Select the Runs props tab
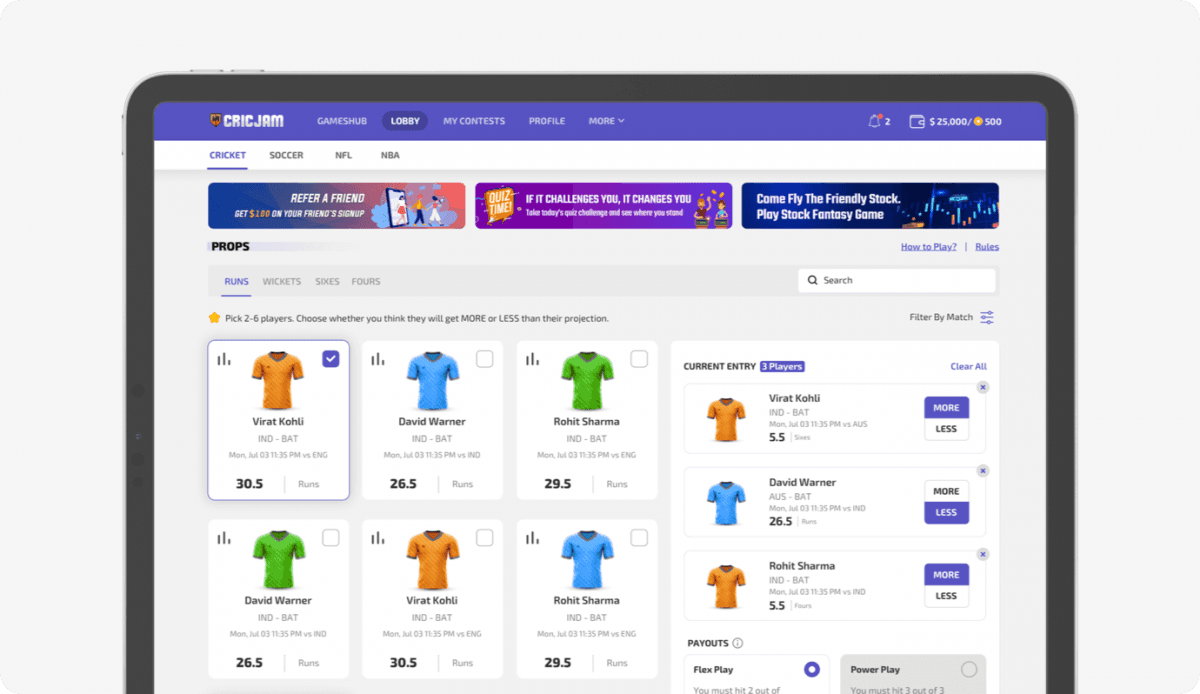The height and width of the screenshot is (694, 1200). pyautogui.click(x=236, y=281)
